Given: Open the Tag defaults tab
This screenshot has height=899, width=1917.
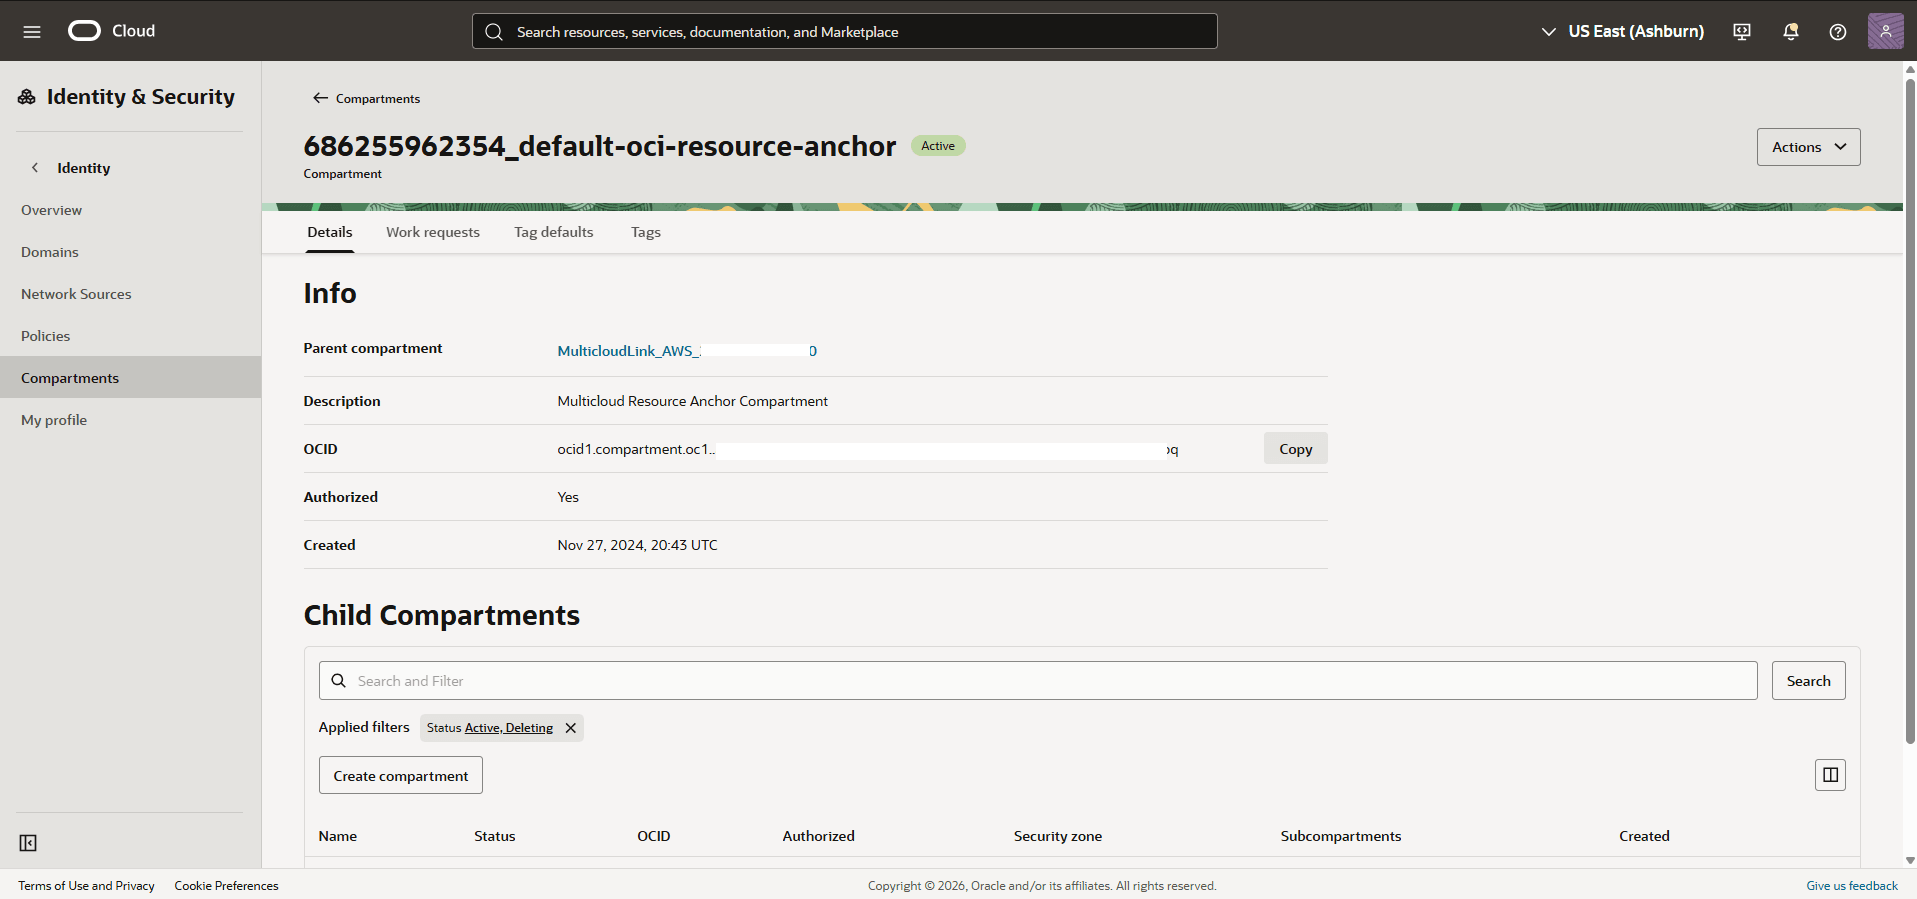Looking at the screenshot, I should tap(554, 232).
